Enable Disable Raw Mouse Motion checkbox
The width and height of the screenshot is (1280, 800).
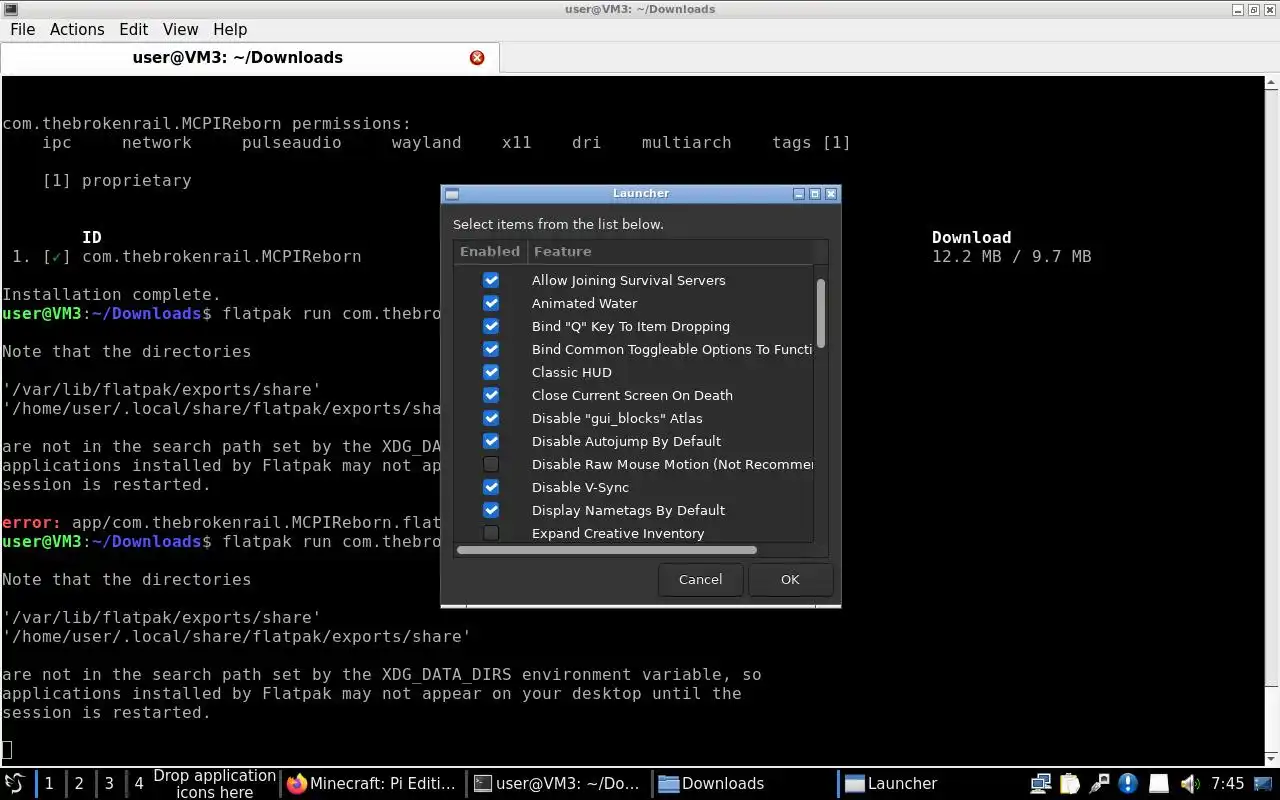(491, 464)
